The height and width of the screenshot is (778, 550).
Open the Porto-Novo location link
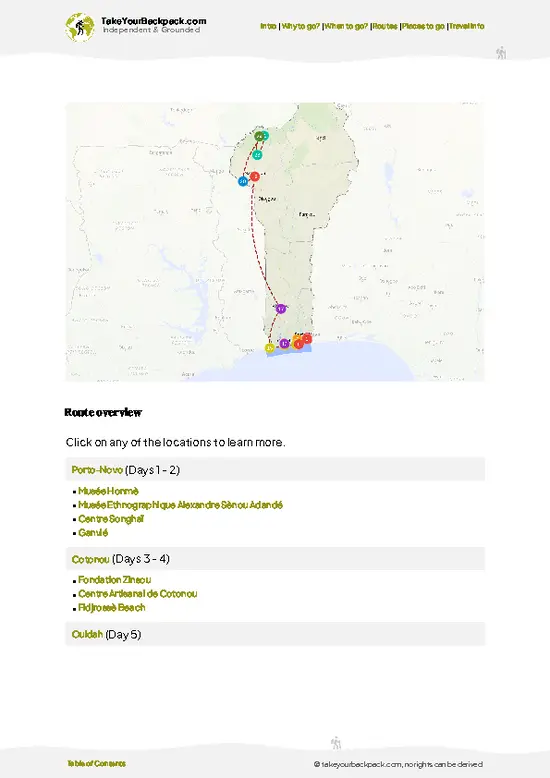(x=97, y=470)
